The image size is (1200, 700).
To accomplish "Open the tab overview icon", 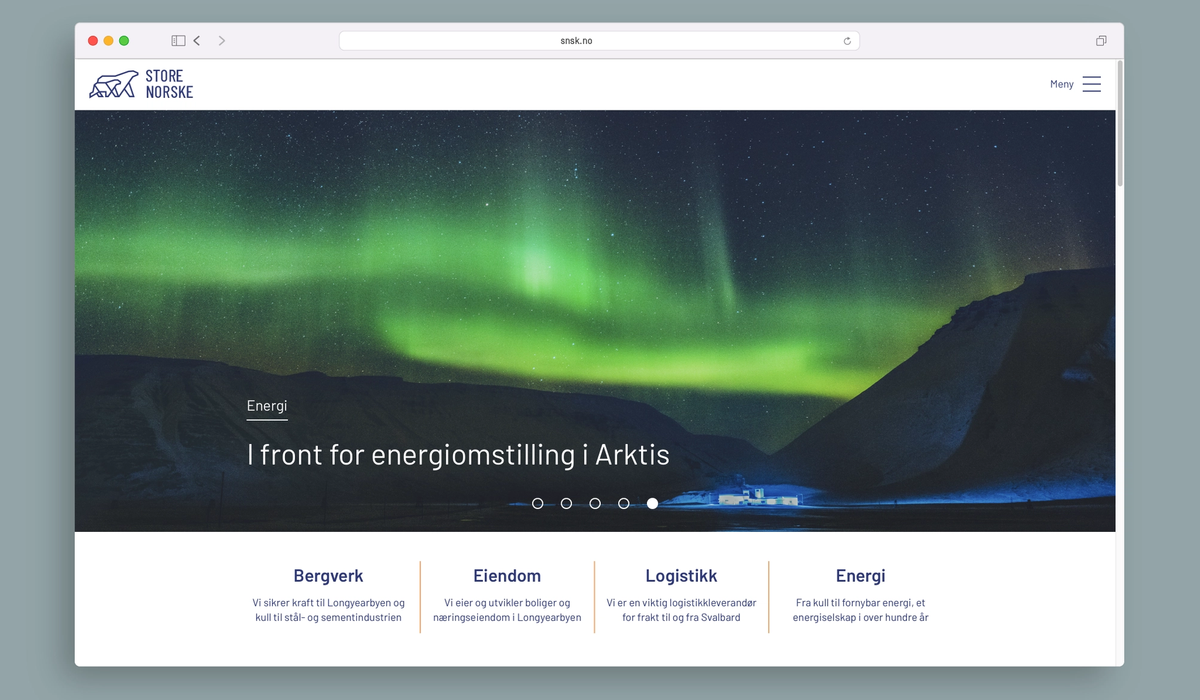I will coord(1101,40).
